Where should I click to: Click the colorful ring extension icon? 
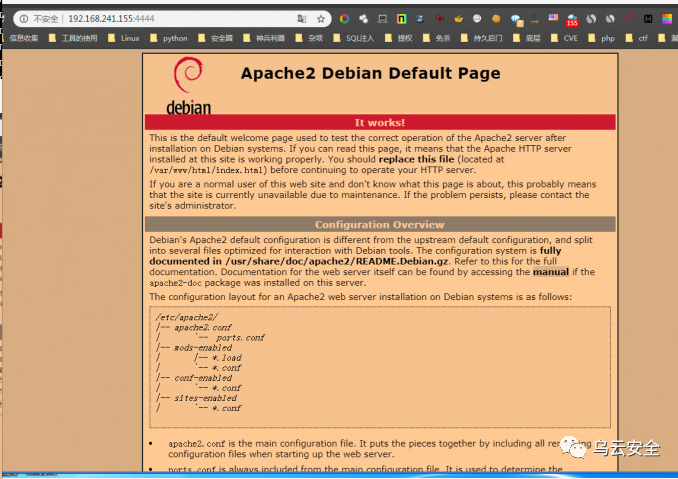345,19
